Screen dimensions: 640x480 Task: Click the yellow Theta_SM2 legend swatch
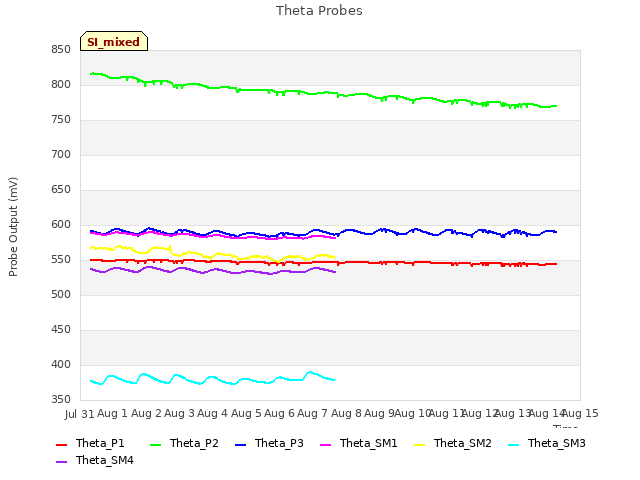pos(419,444)
